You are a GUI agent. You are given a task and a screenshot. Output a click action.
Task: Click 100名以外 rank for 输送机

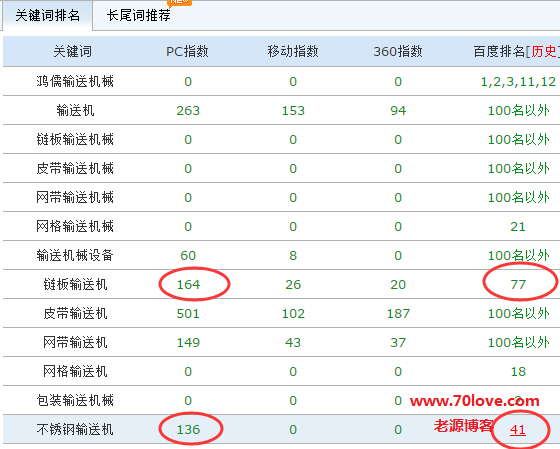click(x=518, y=110)
